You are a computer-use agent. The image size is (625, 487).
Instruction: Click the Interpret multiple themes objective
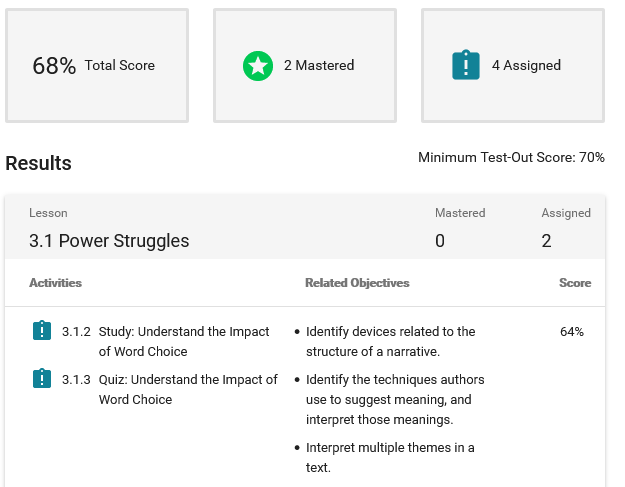(390, 458)
